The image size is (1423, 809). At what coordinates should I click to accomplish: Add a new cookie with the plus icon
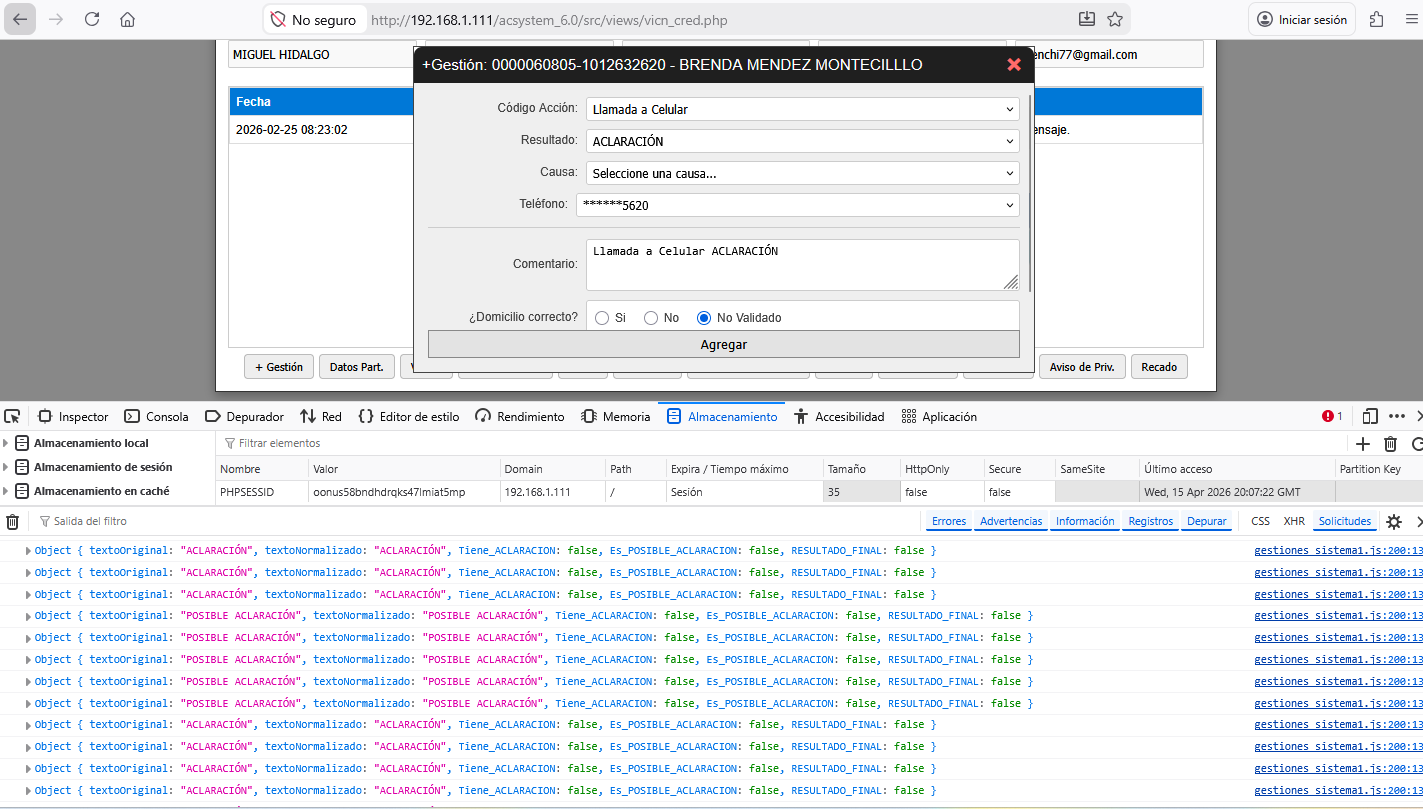[1362, 443]
